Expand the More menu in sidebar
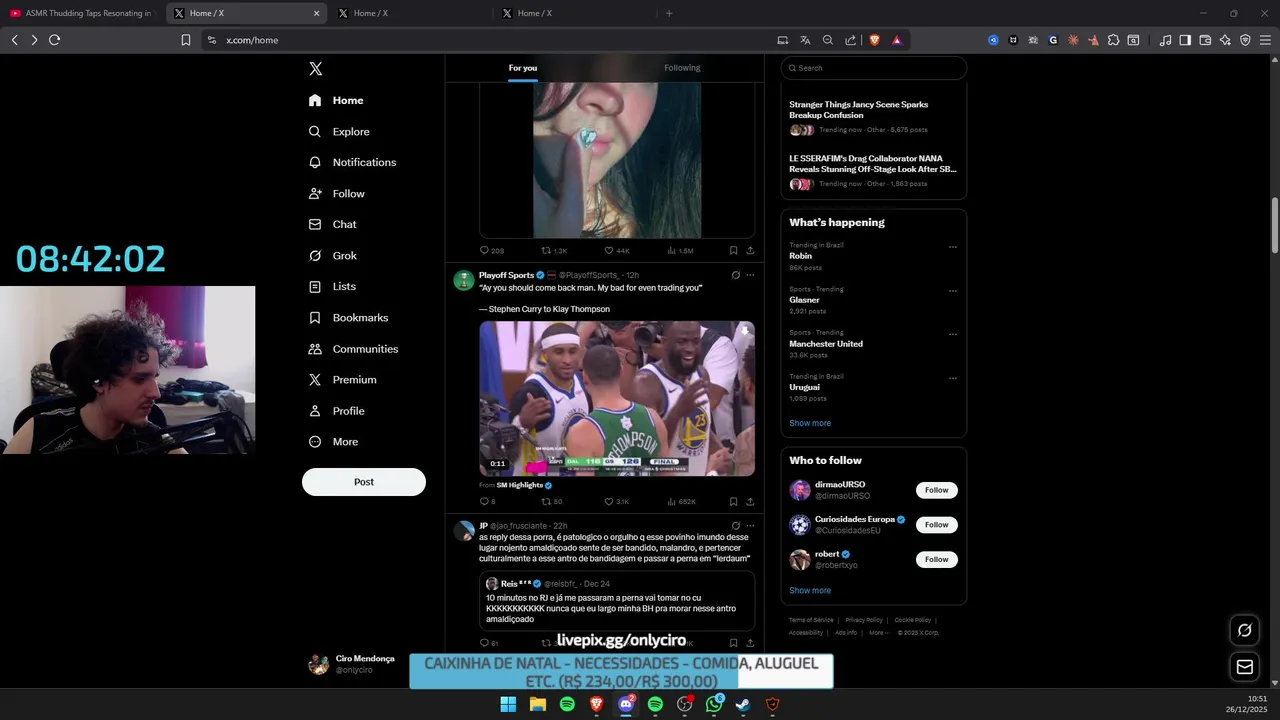This screenshot has height=720, width=1280. click(x=333, y=442)
